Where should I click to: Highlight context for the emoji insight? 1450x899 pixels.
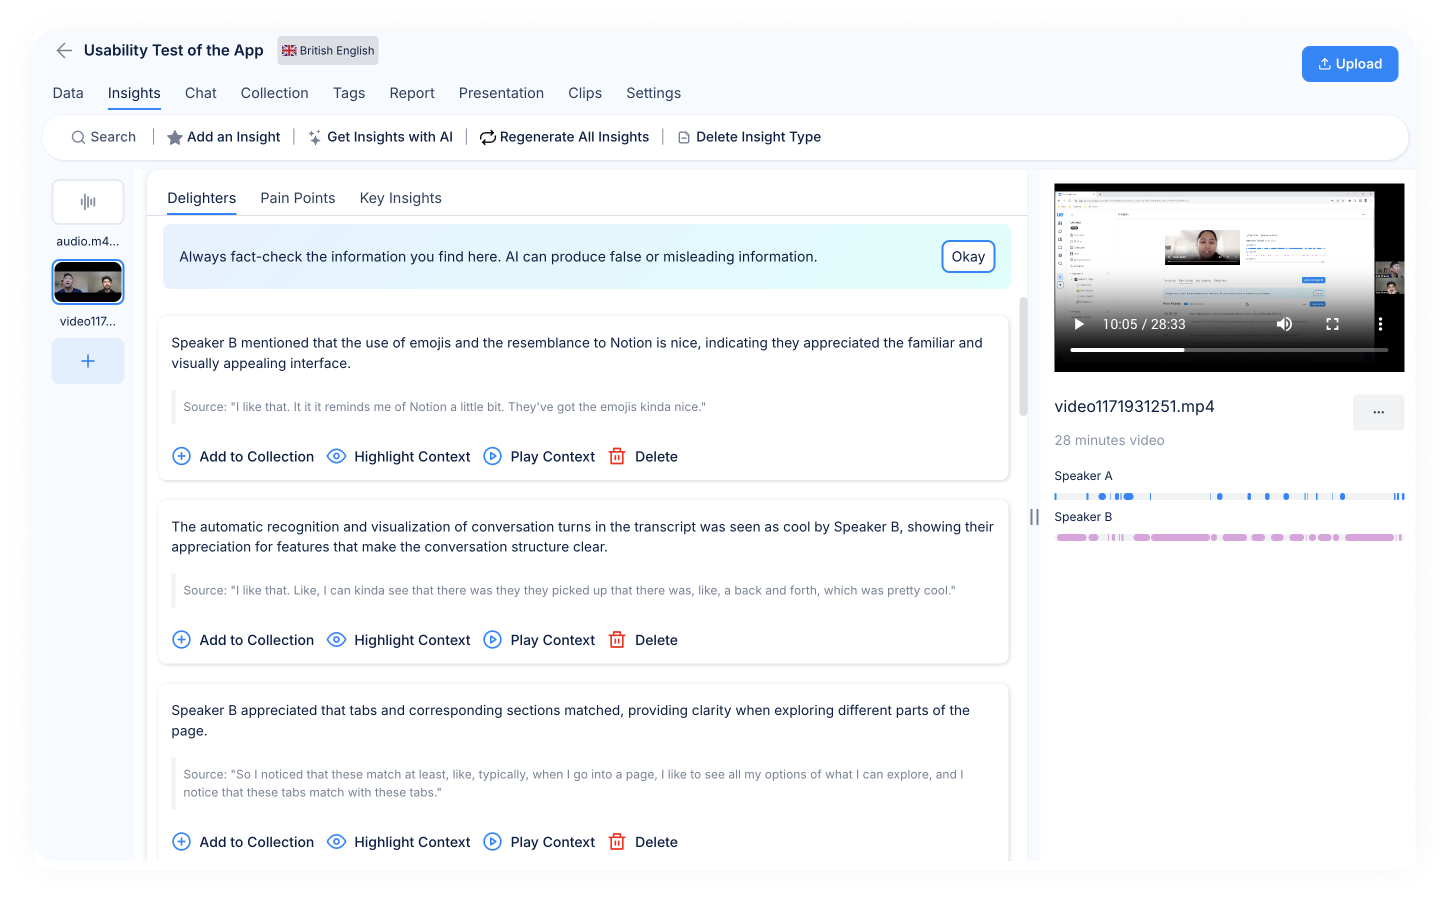[x=336, y=456]
